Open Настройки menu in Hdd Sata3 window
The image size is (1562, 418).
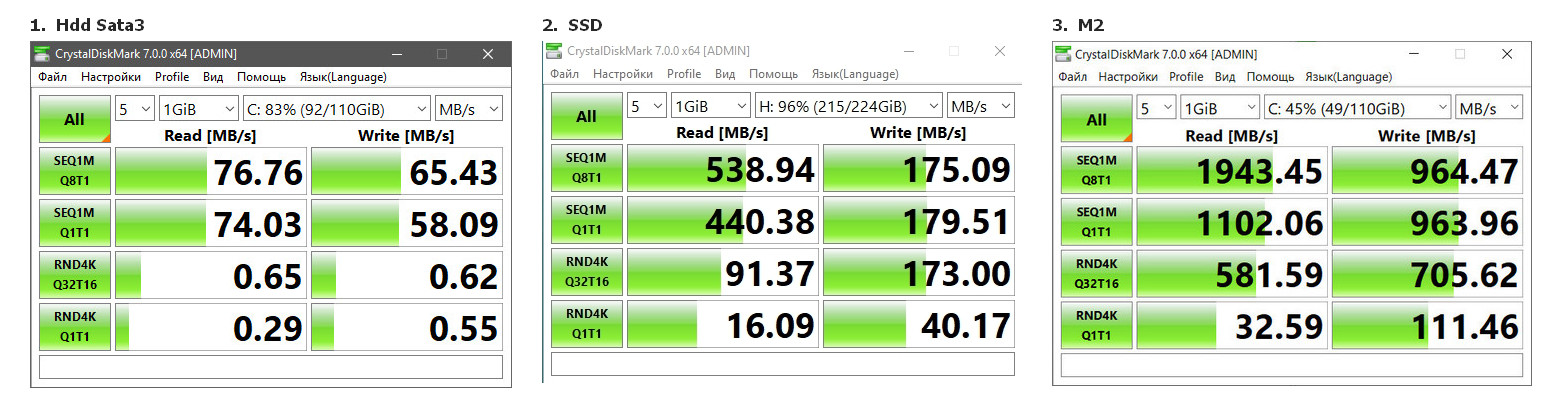coord(111,77)
